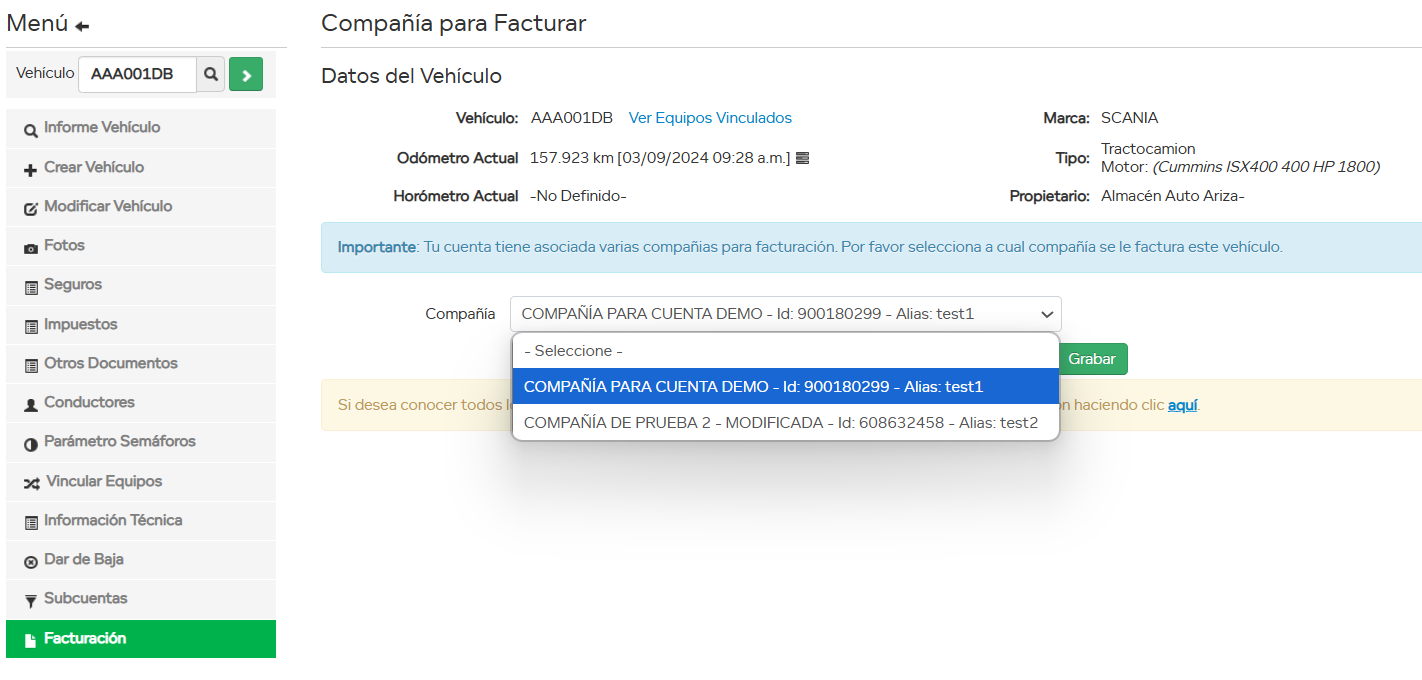The image size is (1422, 680).
Task: Open Vincular Equipos shuffle icon entry
Action: (x=32, y=483)
